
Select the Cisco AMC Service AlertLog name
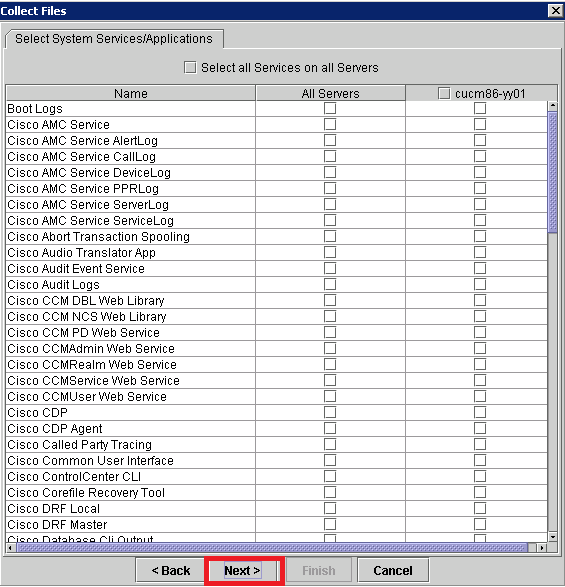(x=82, y=140)
